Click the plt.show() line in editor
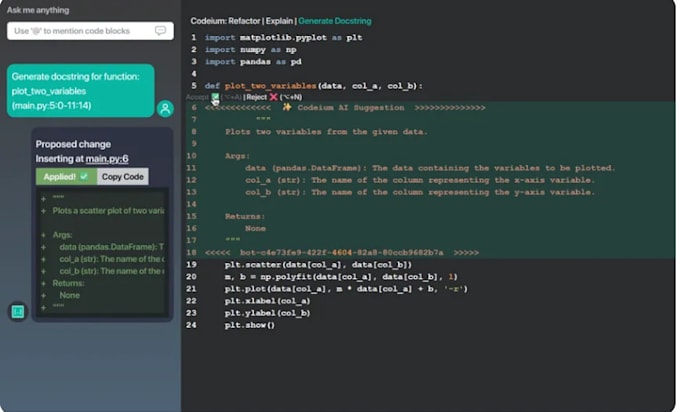 249,325
